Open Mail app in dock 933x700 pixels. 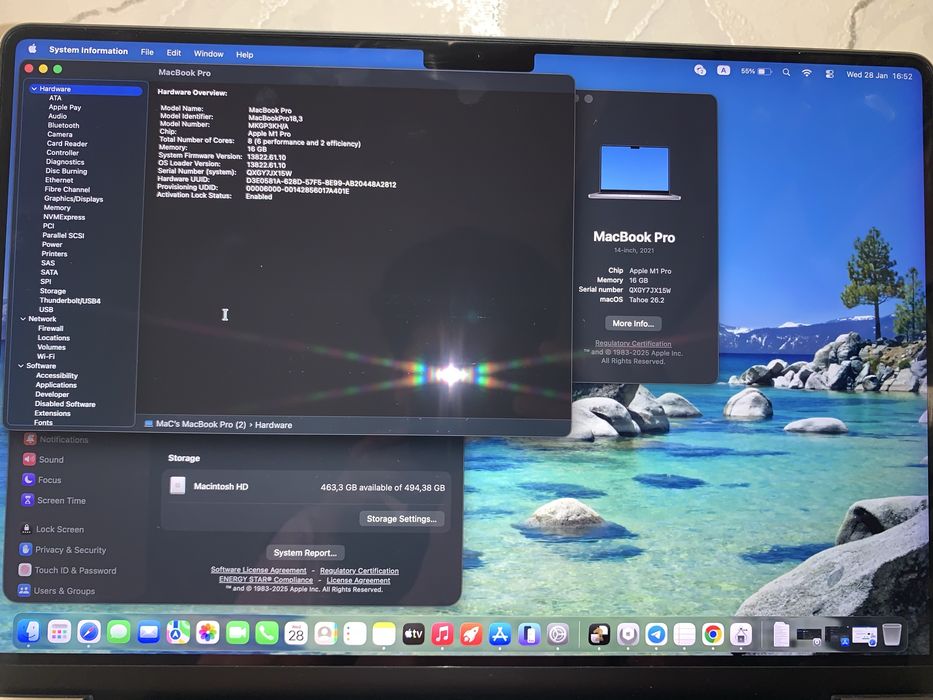(x=148, y=633)
